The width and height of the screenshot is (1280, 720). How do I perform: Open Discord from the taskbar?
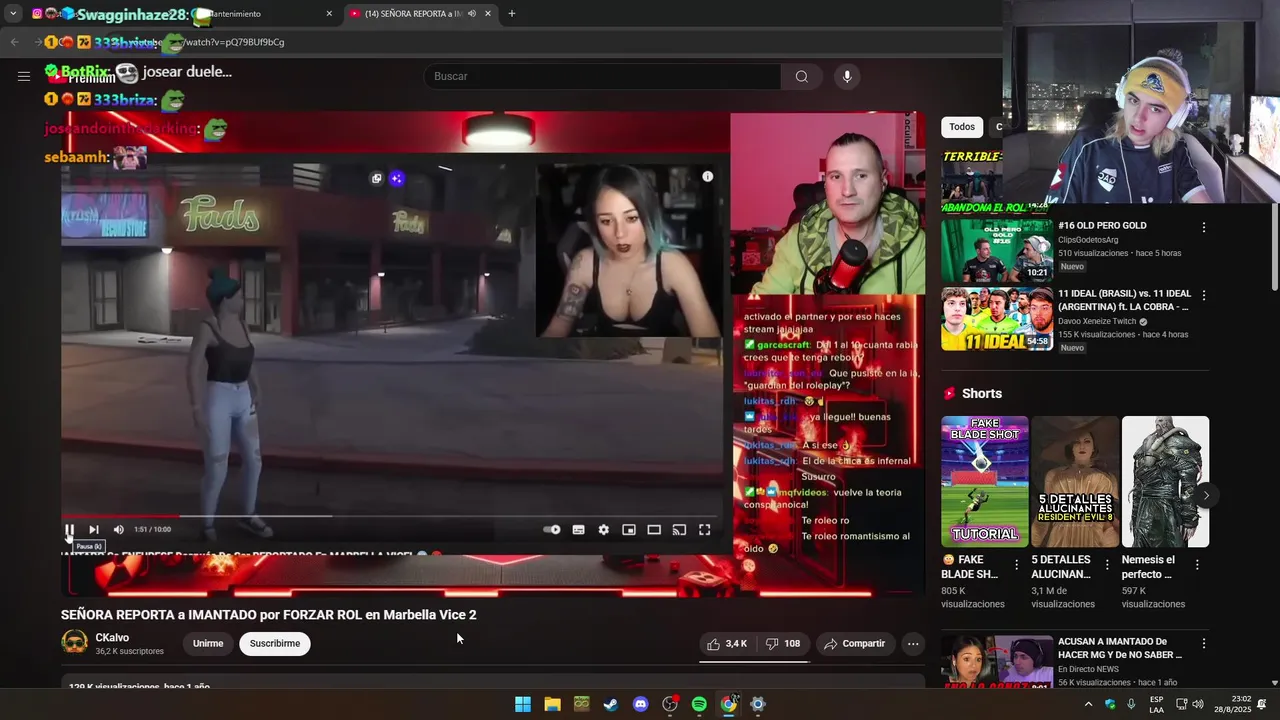(640, 704)
